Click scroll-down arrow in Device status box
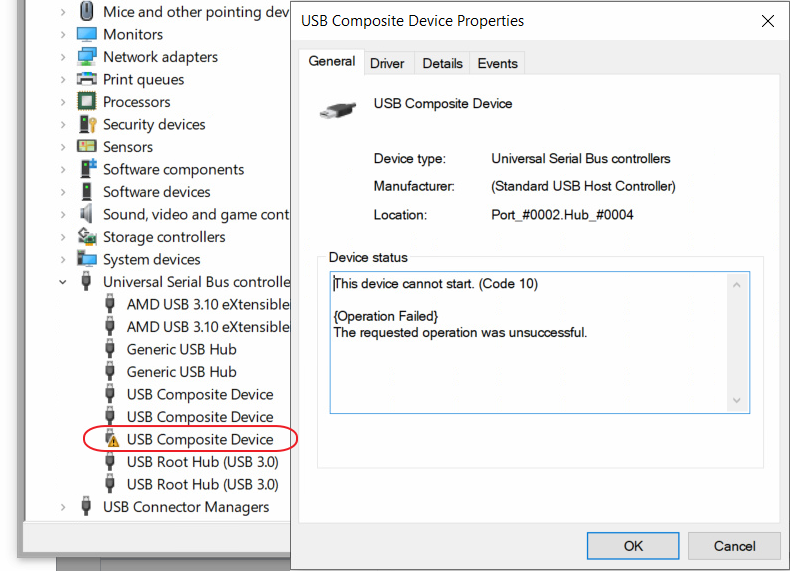 tap(737, 400)
